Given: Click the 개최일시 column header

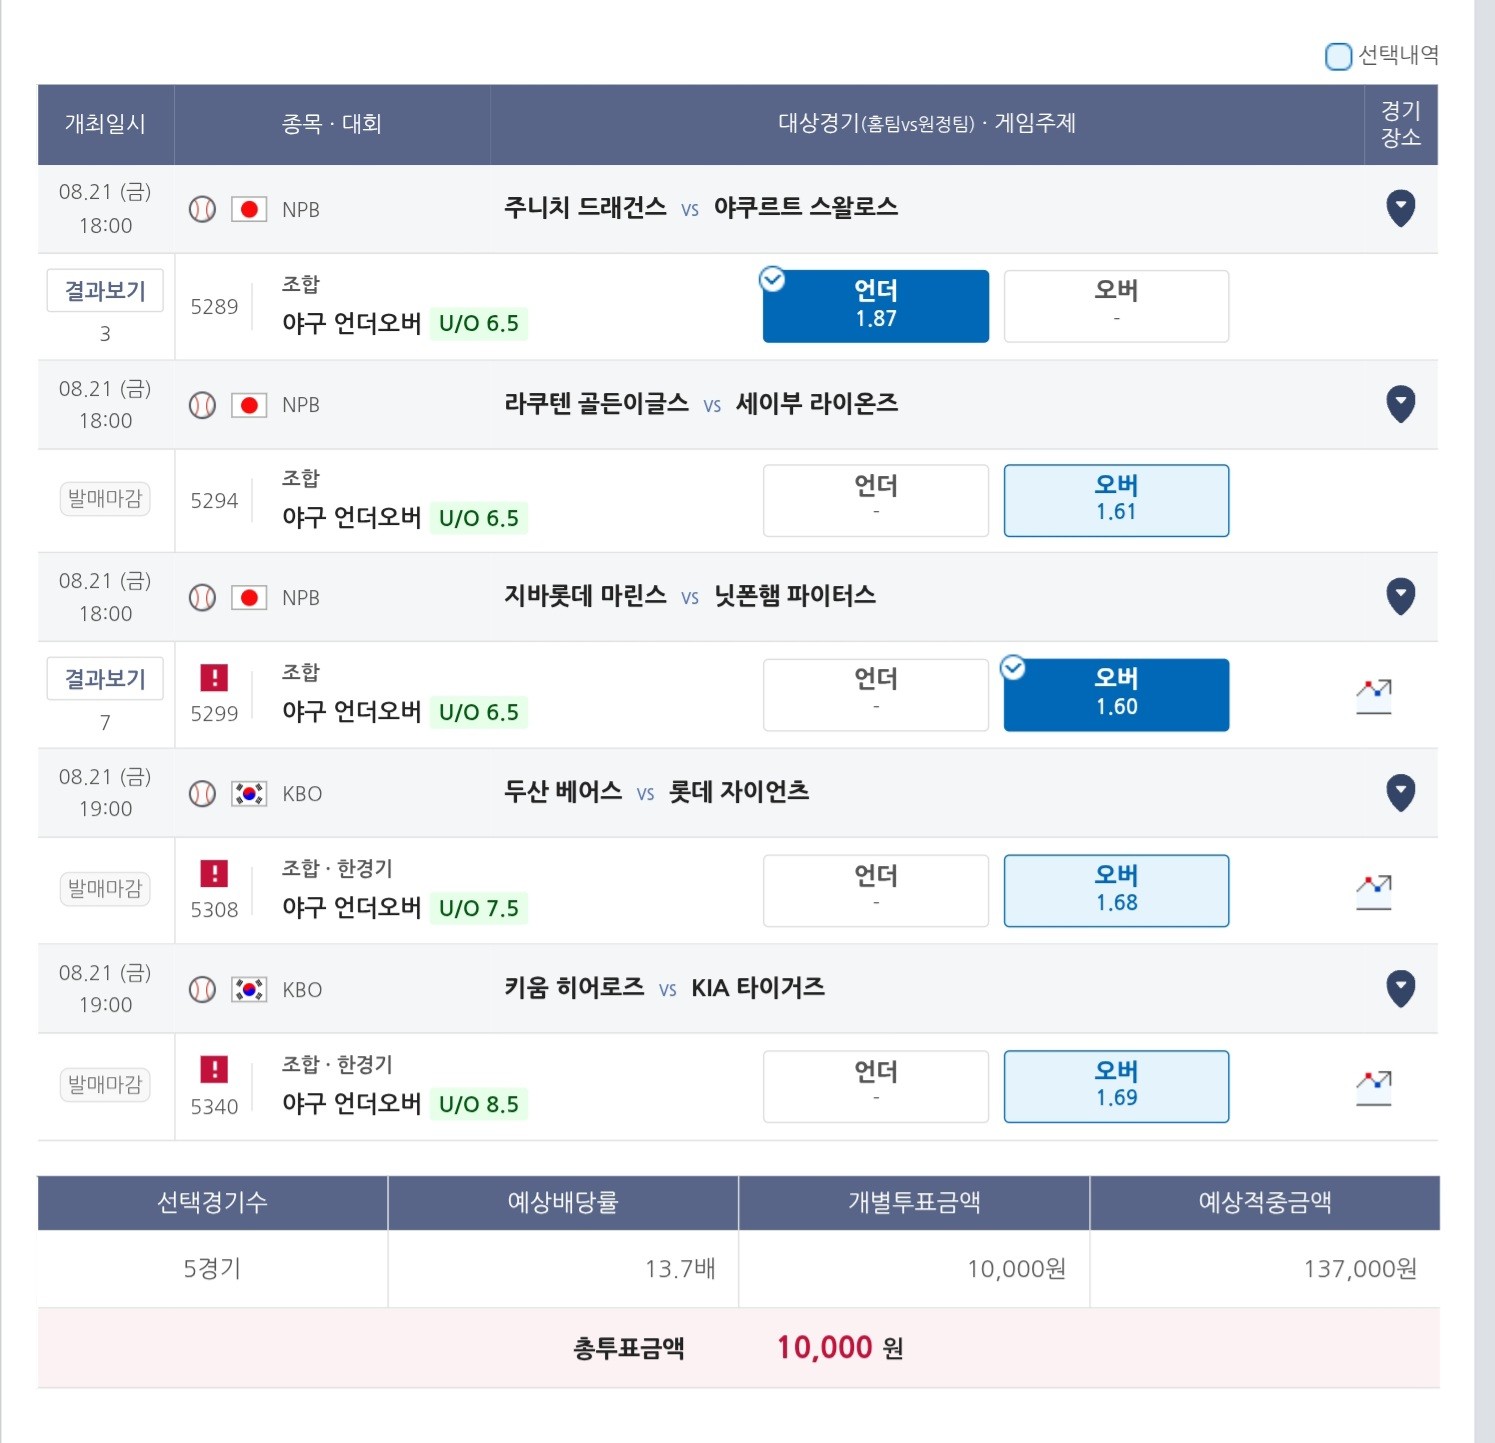Looking at the screenshot, I should [x=105, y=124].
